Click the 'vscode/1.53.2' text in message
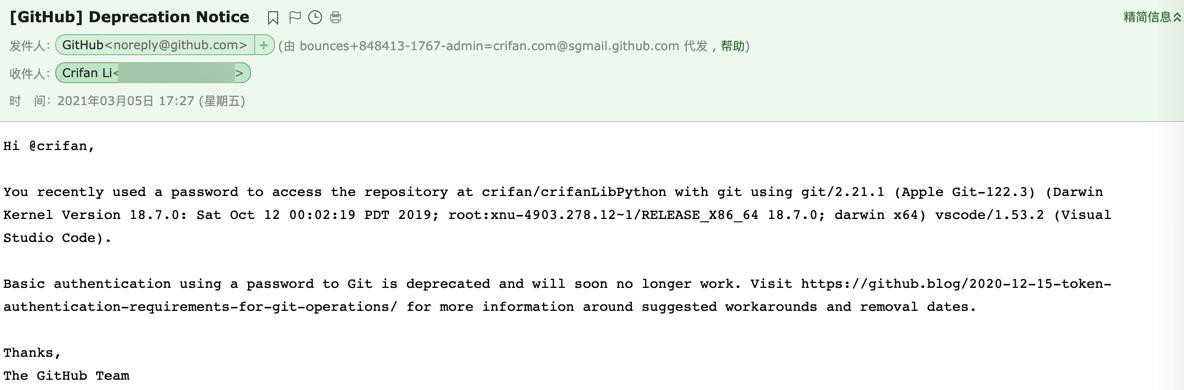Image resolution: width=1184 pixels, height=390 pixels. tap(989, 215)
